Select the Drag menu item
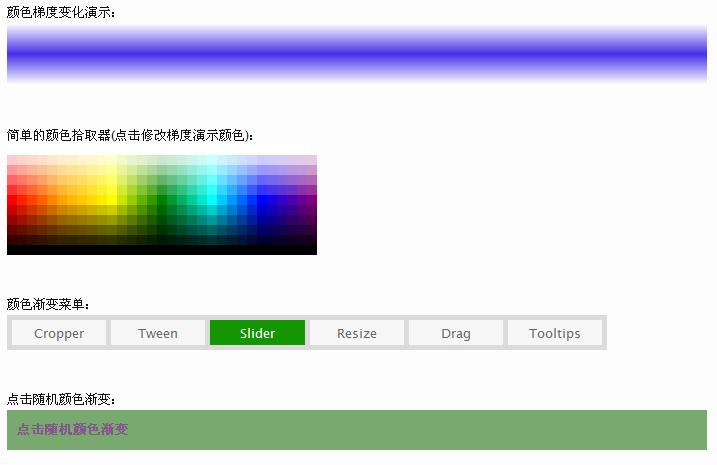This screenshot has width=717, height=465. pos(456,333)
